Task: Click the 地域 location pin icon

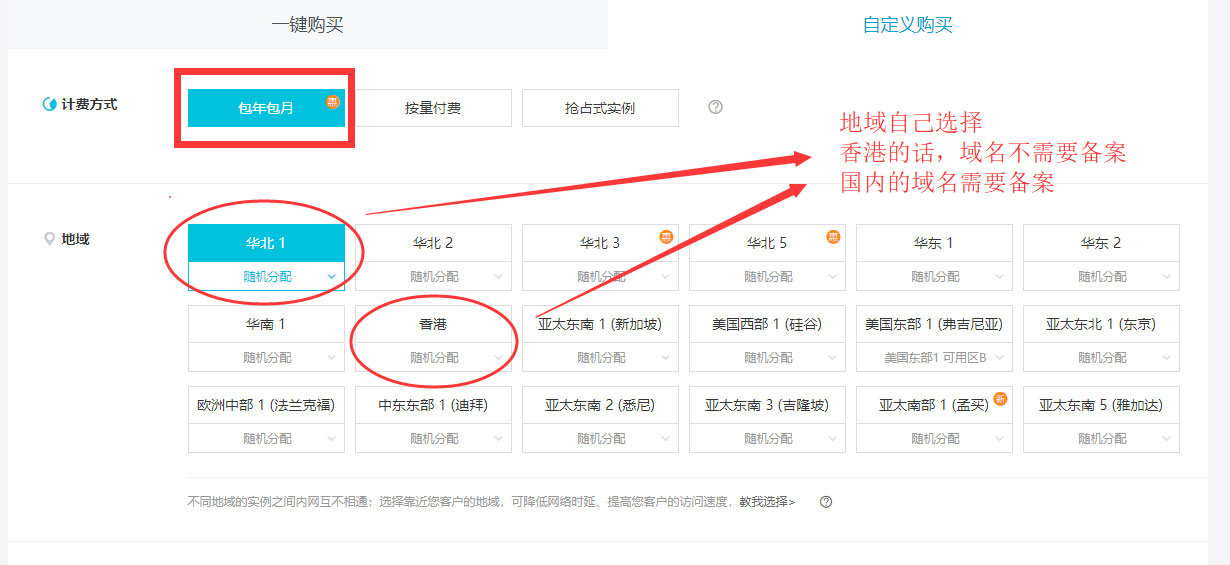Action: coord(49,239)
